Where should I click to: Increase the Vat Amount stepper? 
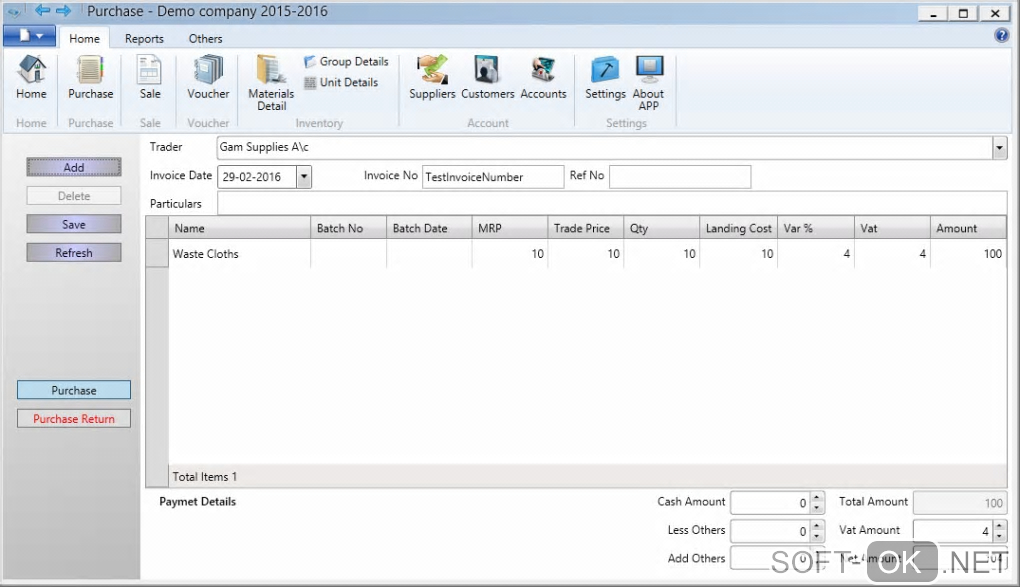(x=1000, y=526)
